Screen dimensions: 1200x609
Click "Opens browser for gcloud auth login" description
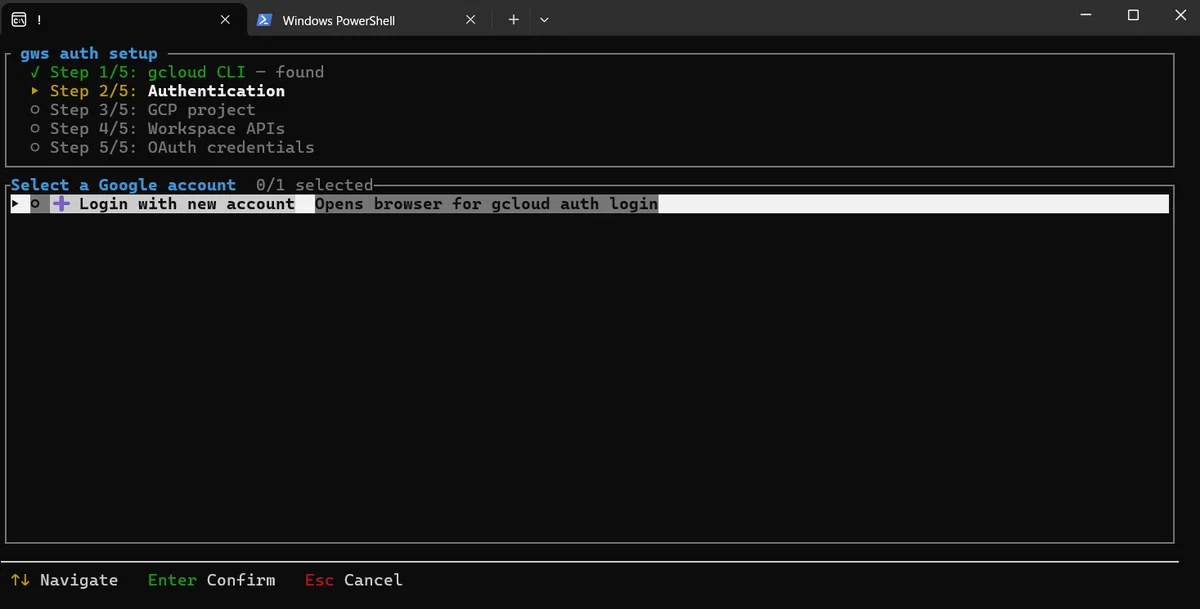coord(486,204)
